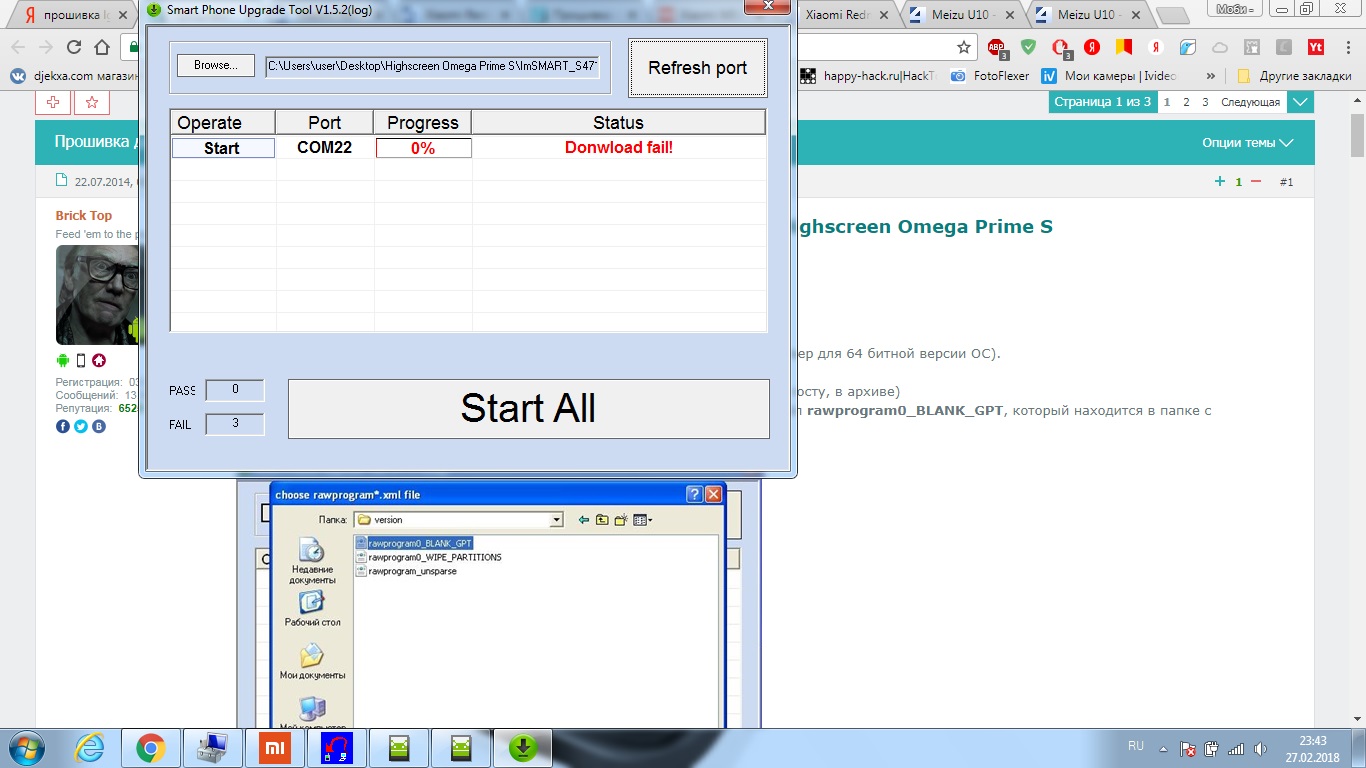Click the up-one-level folder icon in file dialog
This screenshot has height=768, width=1366.
coord(602,520)
